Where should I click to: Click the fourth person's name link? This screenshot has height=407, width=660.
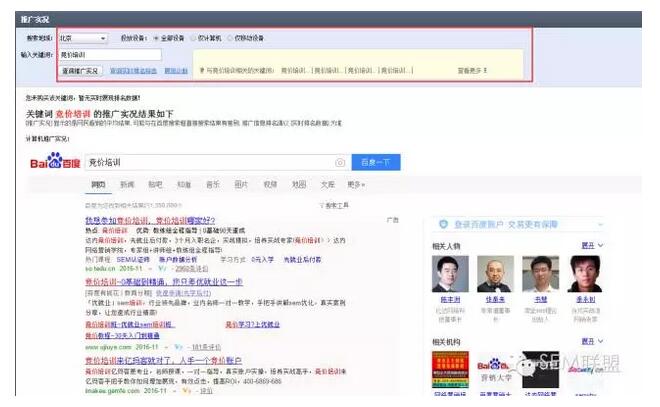click(x=585, y=300)
